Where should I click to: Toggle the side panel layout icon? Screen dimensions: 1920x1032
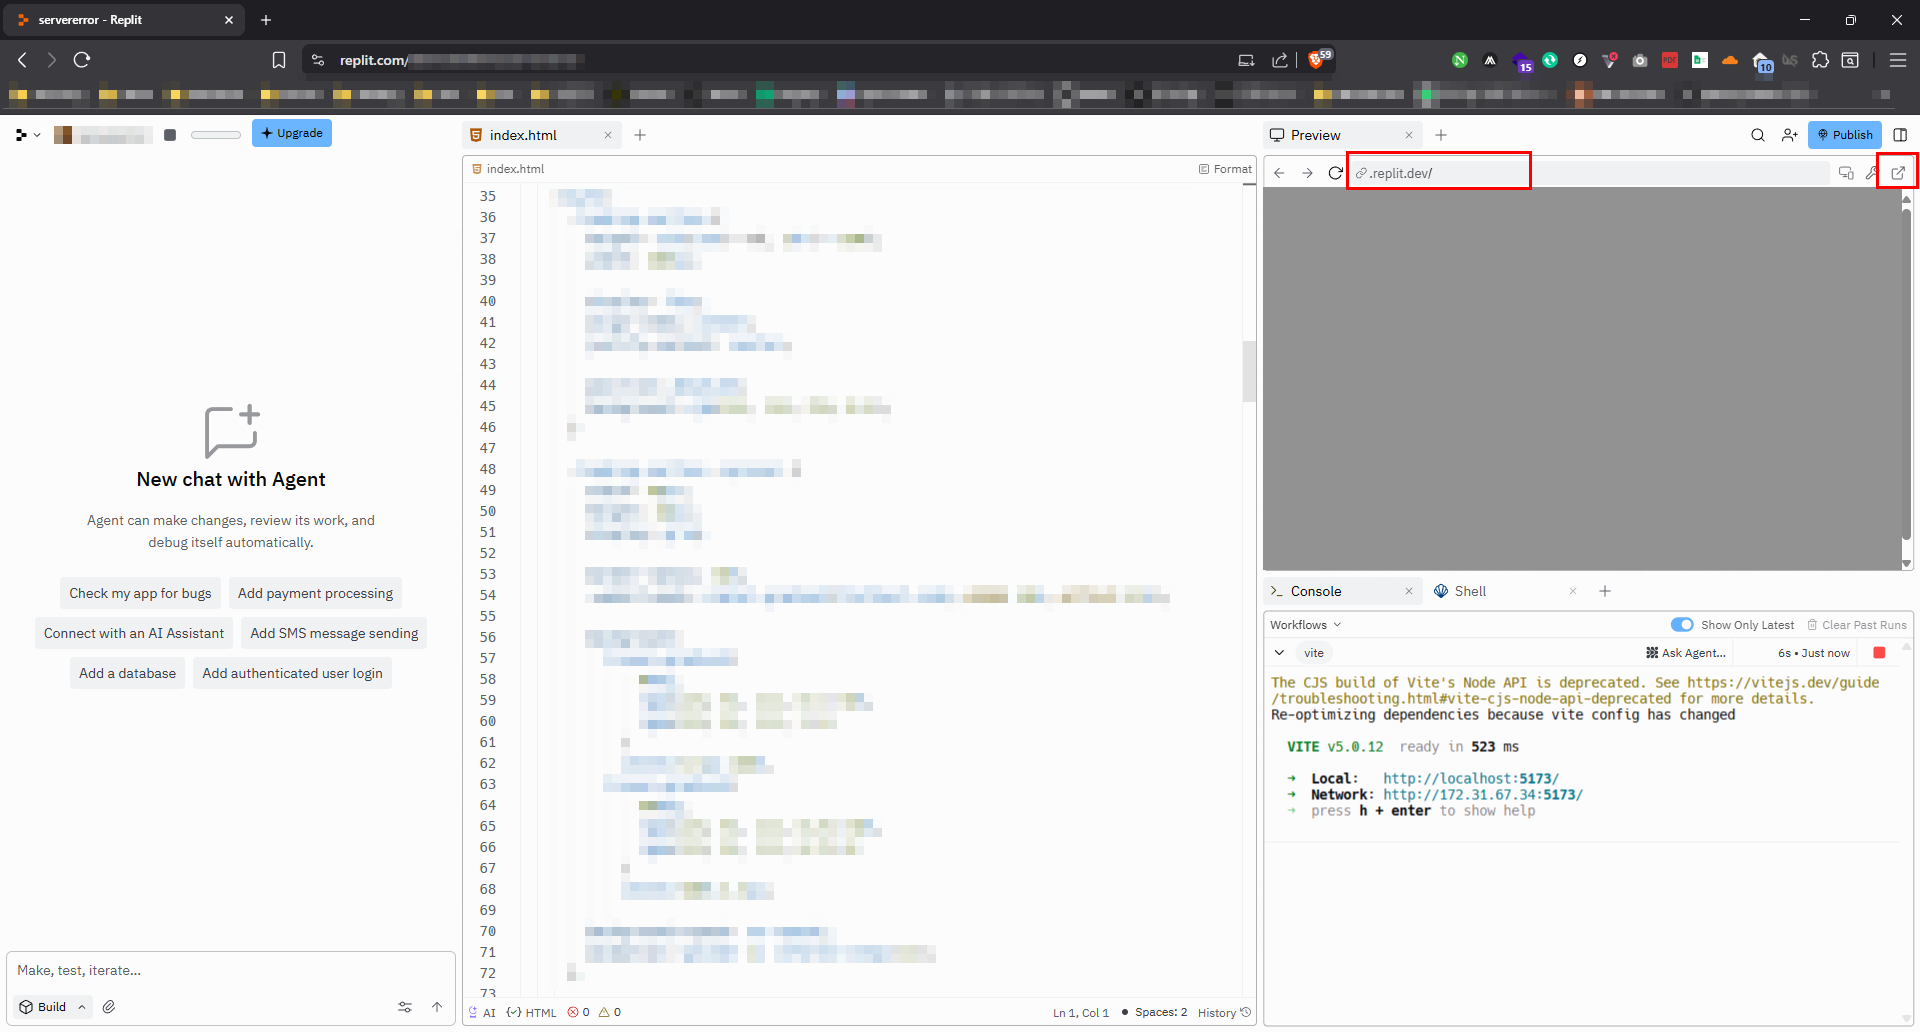click(1900, 135)
